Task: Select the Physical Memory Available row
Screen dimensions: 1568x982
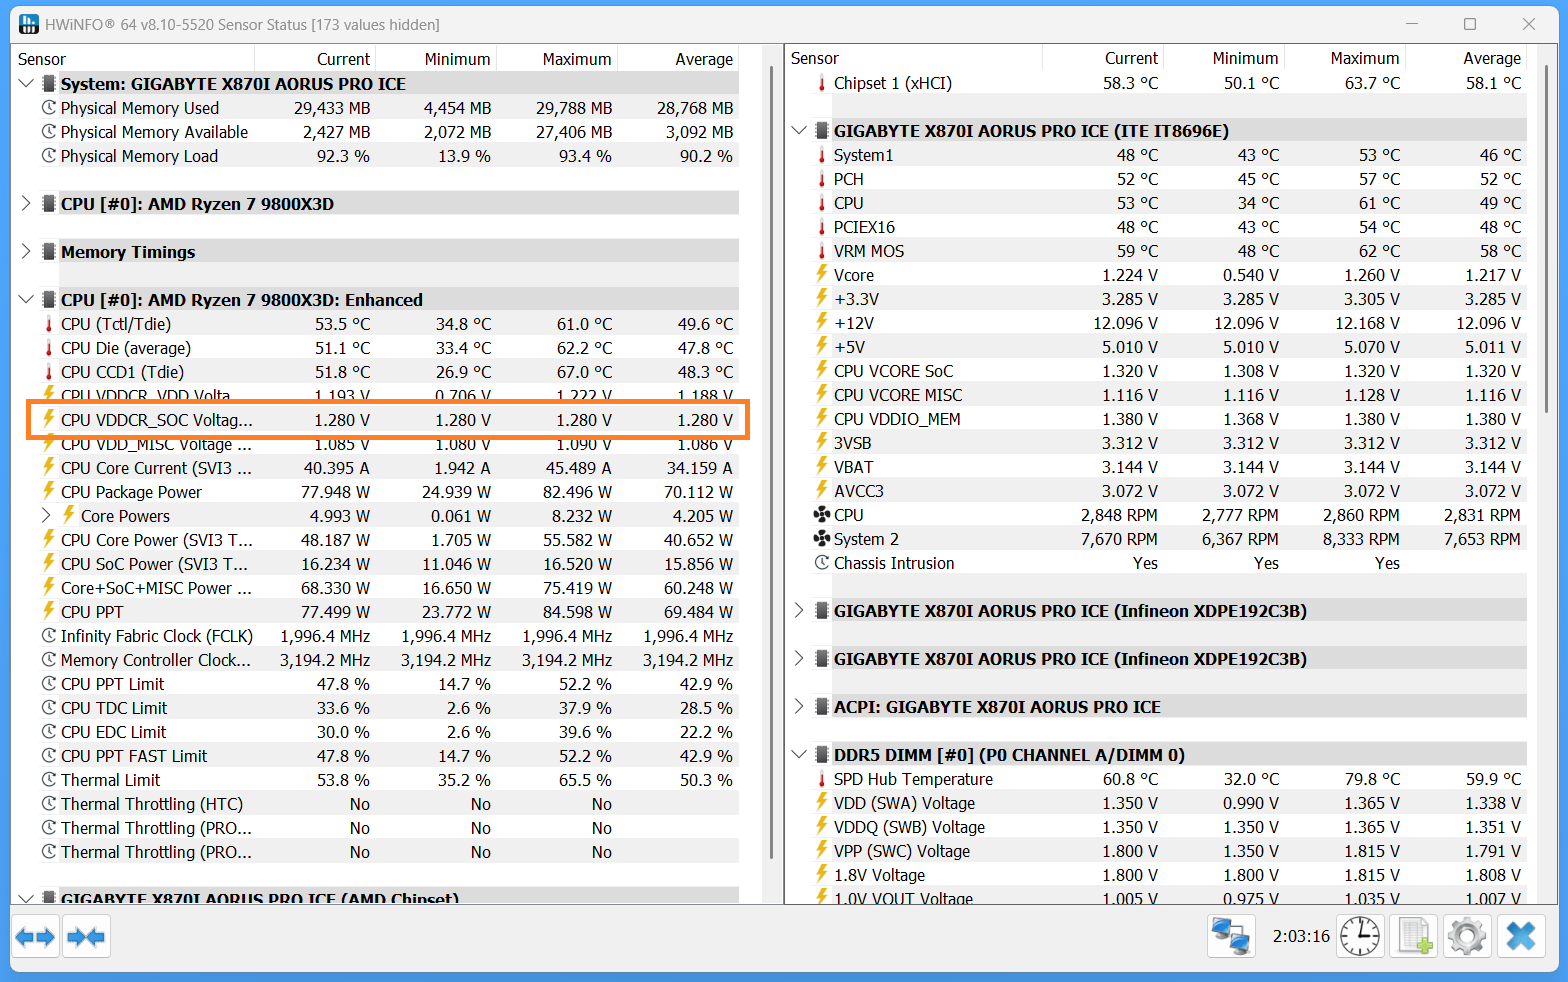Action: click(x=388, y=132)
